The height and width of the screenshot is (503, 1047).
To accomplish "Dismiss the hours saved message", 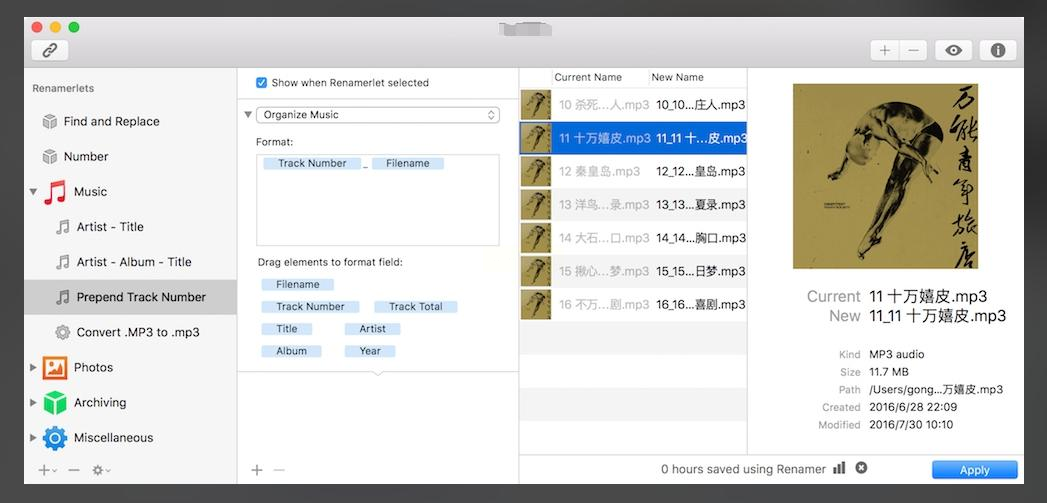I will [x=861, y=468].
